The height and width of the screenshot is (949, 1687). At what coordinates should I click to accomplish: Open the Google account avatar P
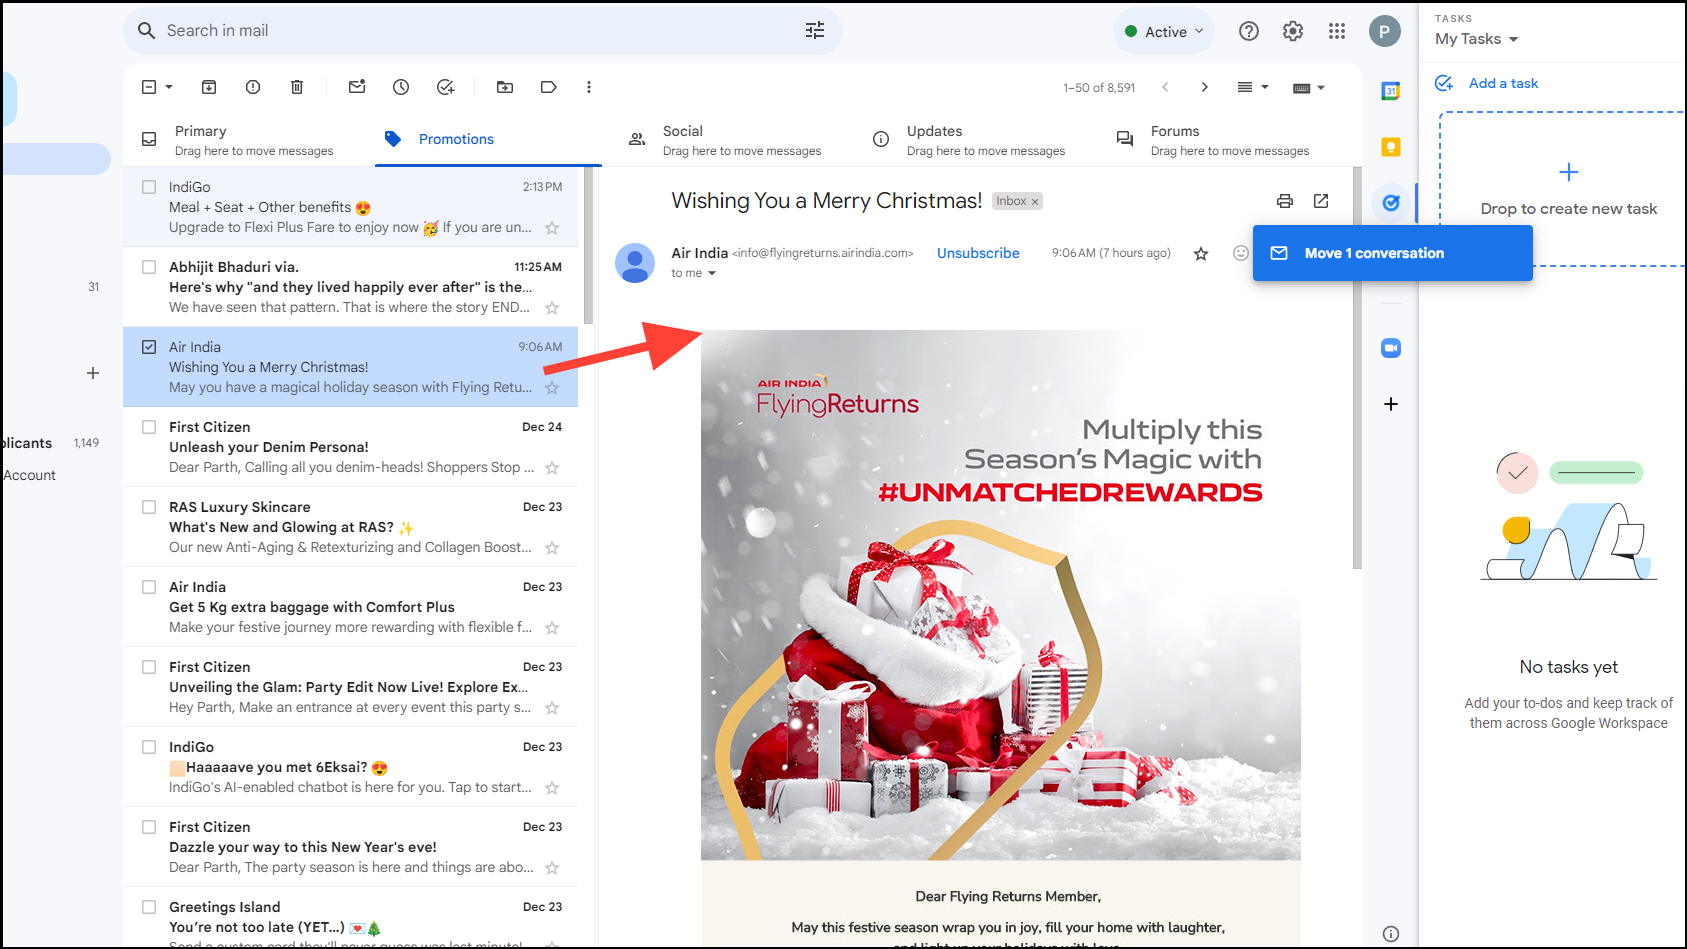(x=1385, y=31)
